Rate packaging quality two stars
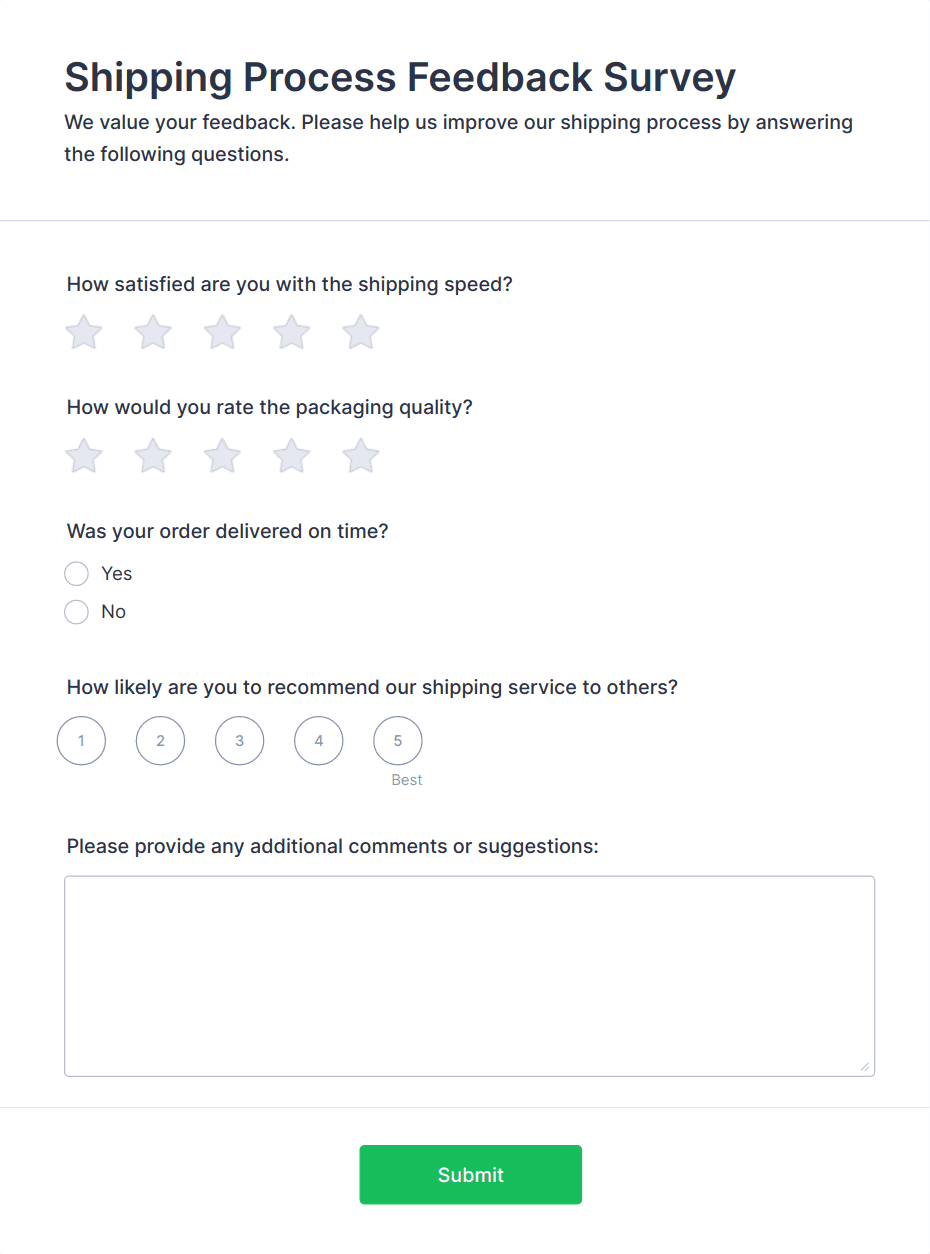Image resolution: width=930 pixels, height=1254 pixels. (x=153, y=456)
